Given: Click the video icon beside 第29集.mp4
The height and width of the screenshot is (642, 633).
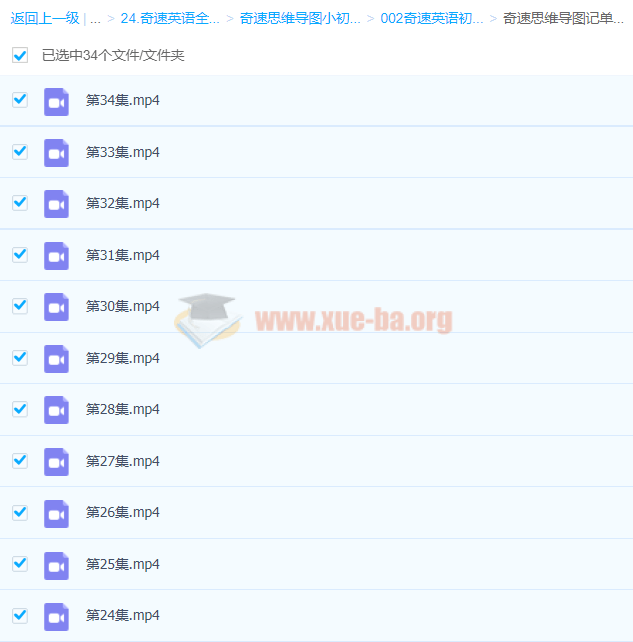Looking at the screenshot, I should click(56, 359).
